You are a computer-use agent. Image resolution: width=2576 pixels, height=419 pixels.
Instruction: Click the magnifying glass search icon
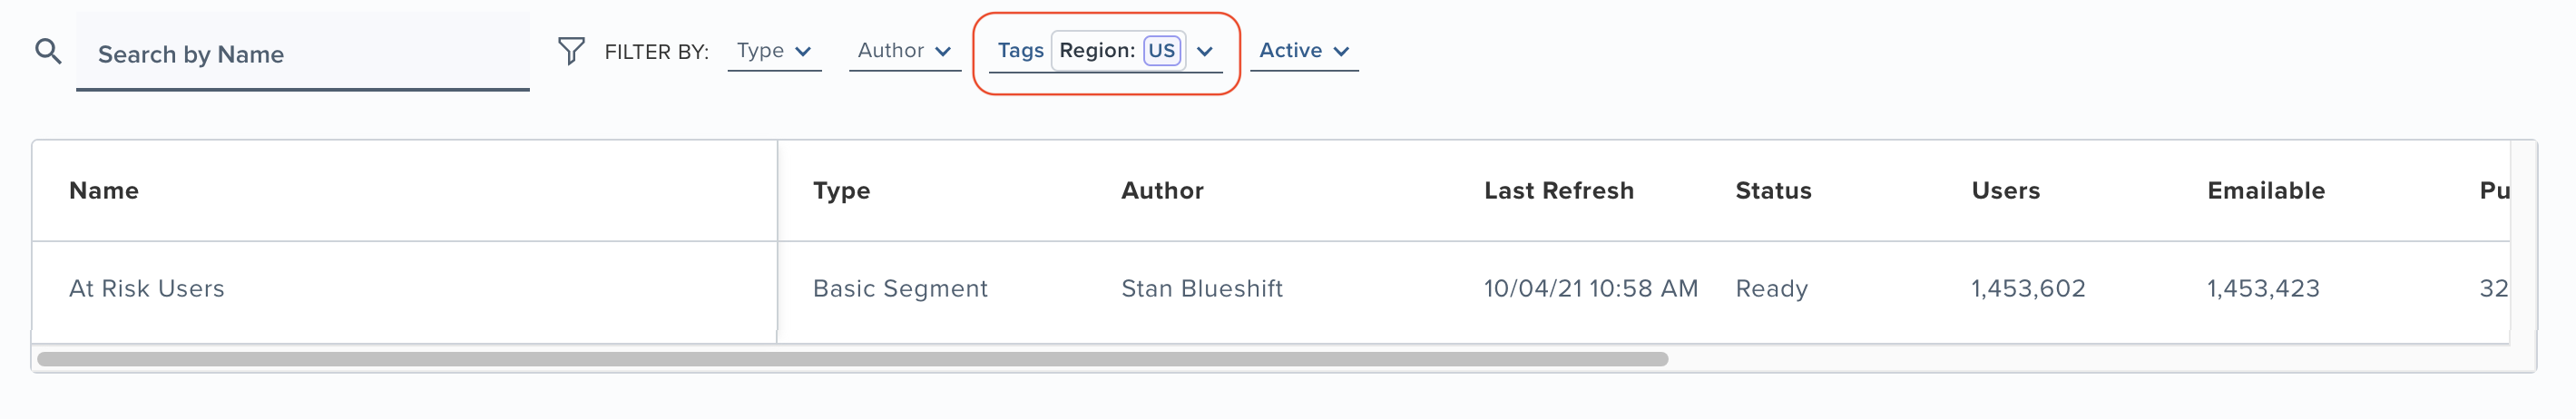click(x=48, y=51)
